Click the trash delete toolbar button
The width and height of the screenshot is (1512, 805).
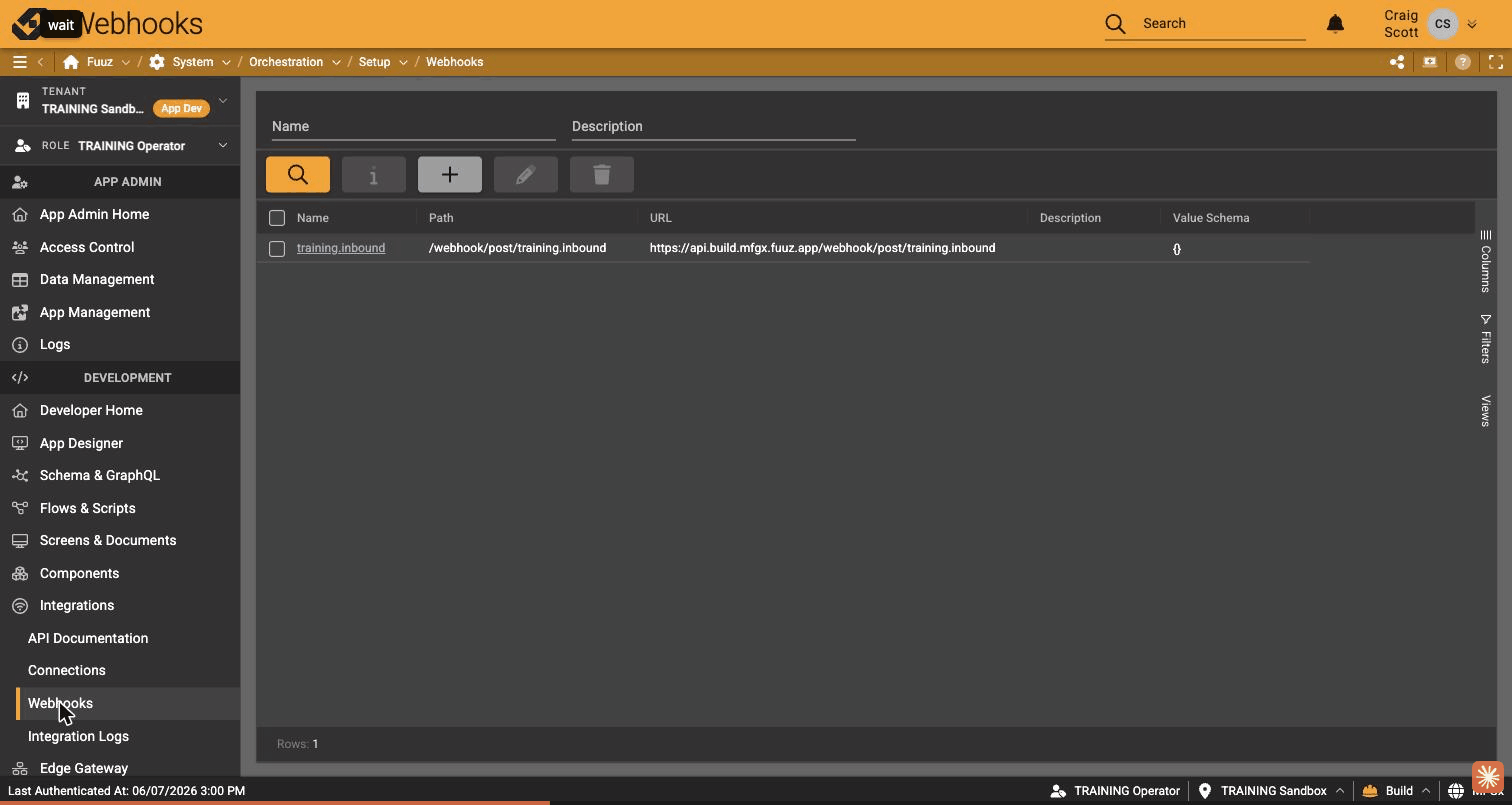pyautogui.click(x=602, y=175)
